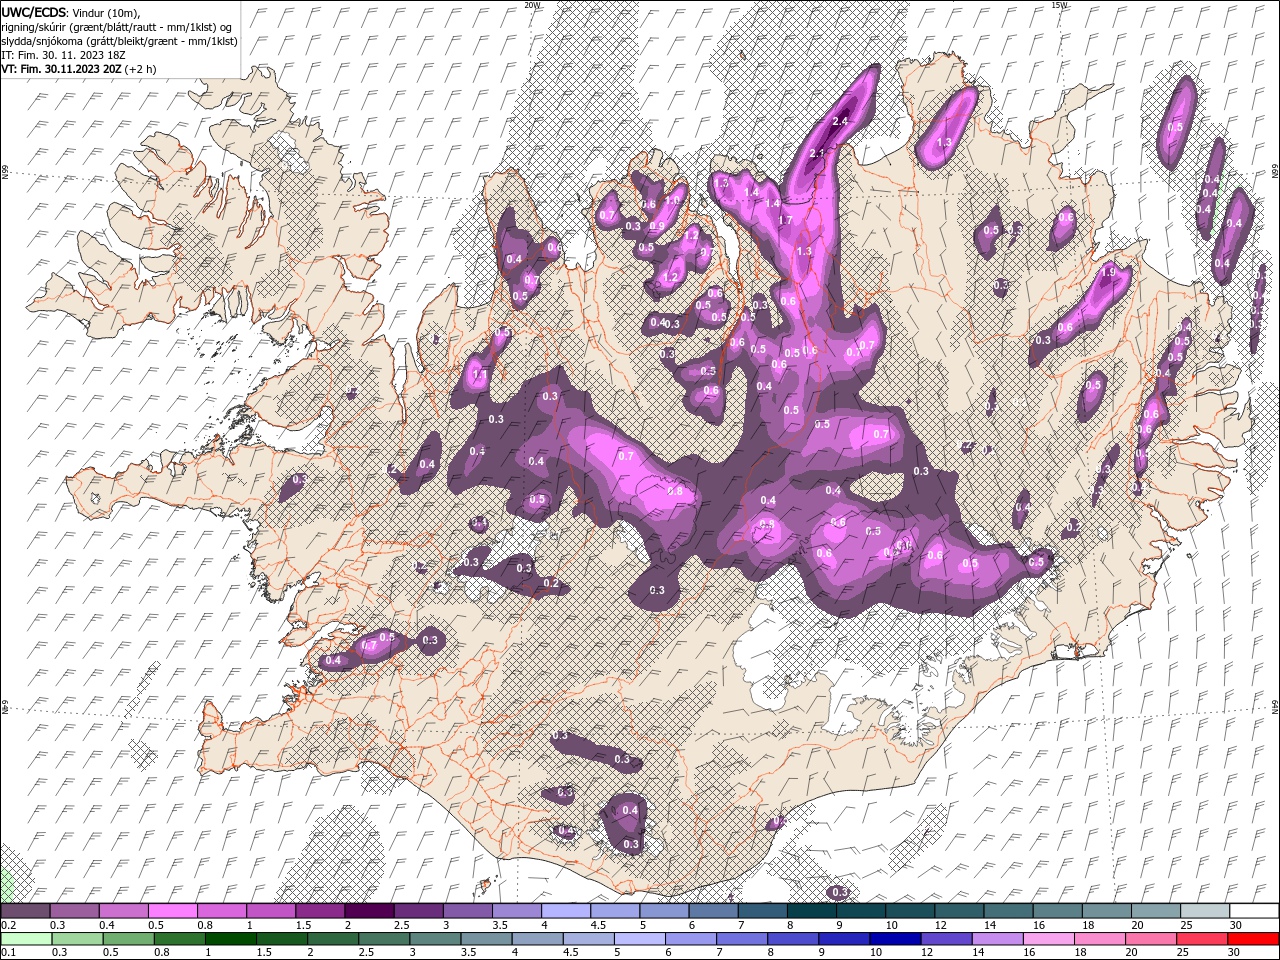The height and width of the screenshot is (960, 1280).
Task: Click the '0.1' label in lower legend
Action: click(x=8, y=953)
